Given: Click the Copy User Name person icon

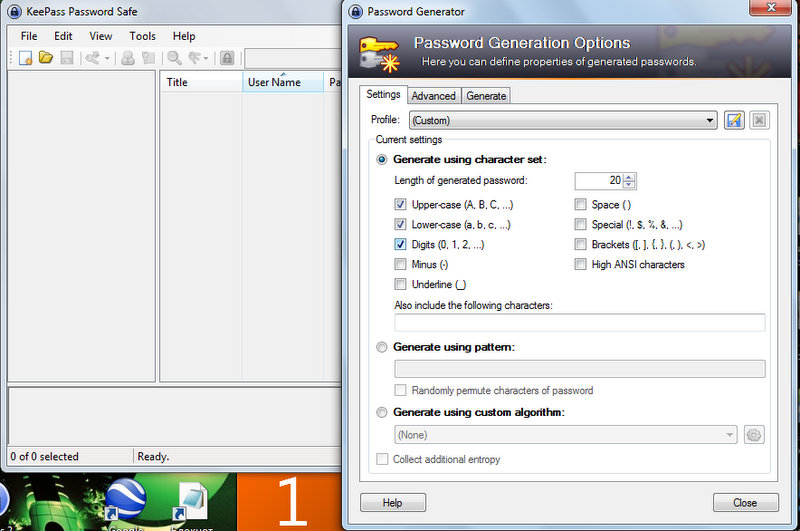Looking at the screenshot, I should pos(128,58).
